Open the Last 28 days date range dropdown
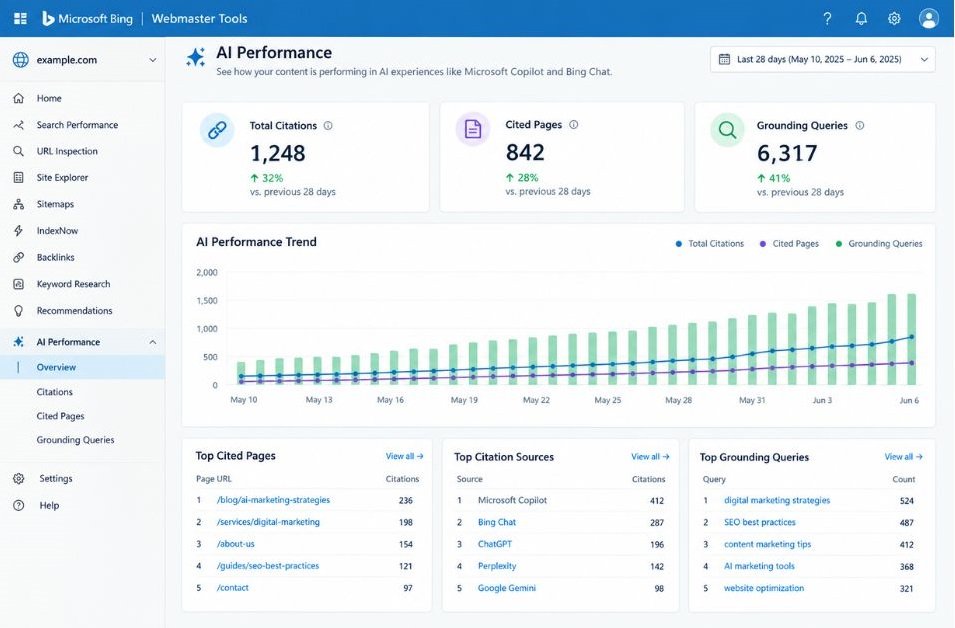Screen dimensions: 955x628 (822, 59)
